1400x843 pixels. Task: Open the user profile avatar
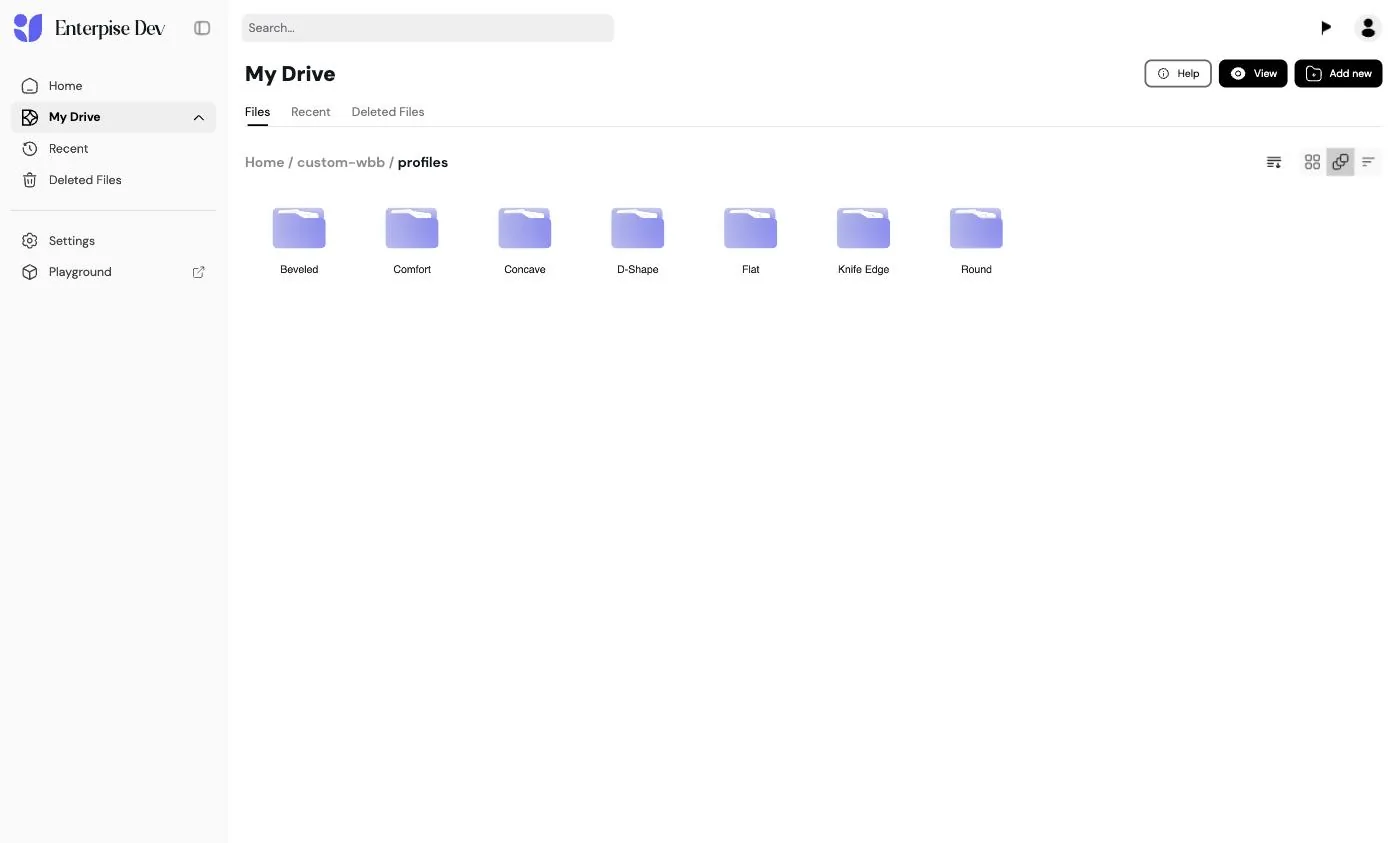1368,28
